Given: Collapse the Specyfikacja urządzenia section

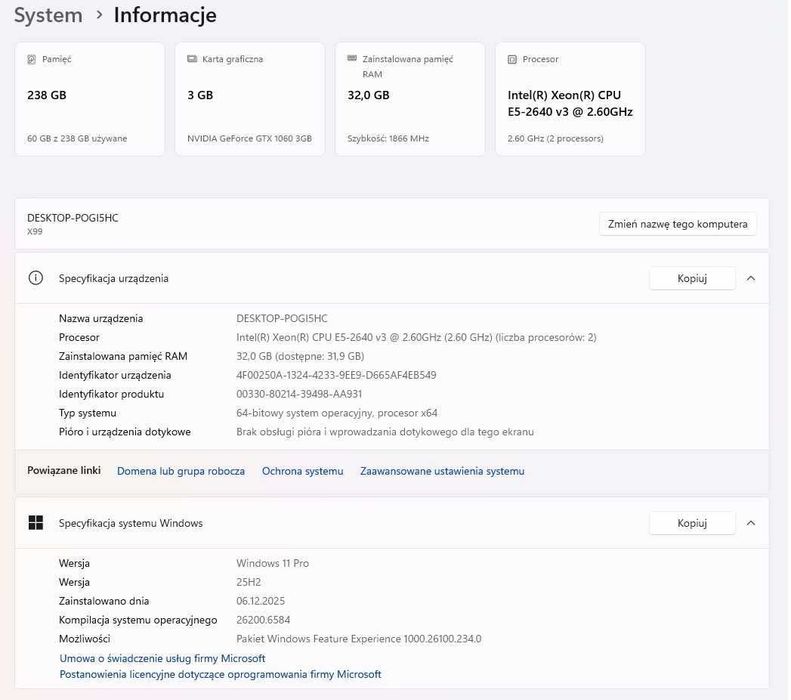Looking at the screenshot, I should click(x=751, y=278).
